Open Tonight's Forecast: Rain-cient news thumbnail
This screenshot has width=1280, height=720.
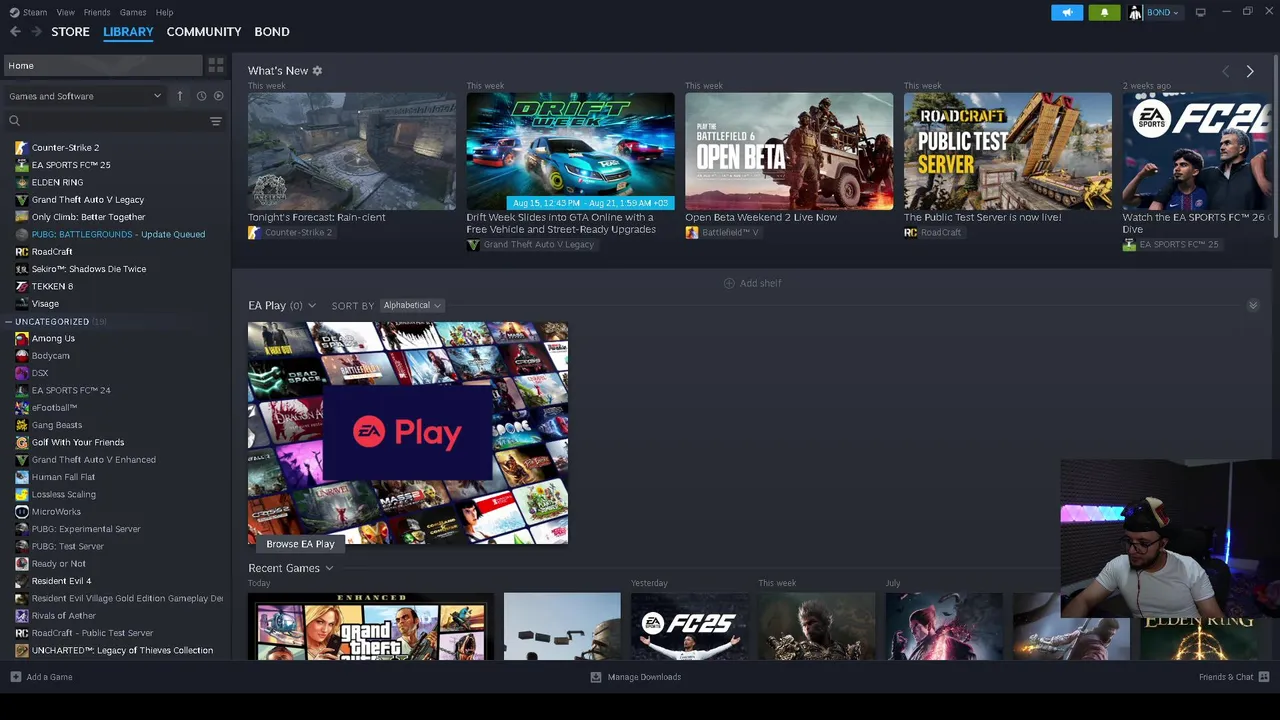click(x=352, y=151)
